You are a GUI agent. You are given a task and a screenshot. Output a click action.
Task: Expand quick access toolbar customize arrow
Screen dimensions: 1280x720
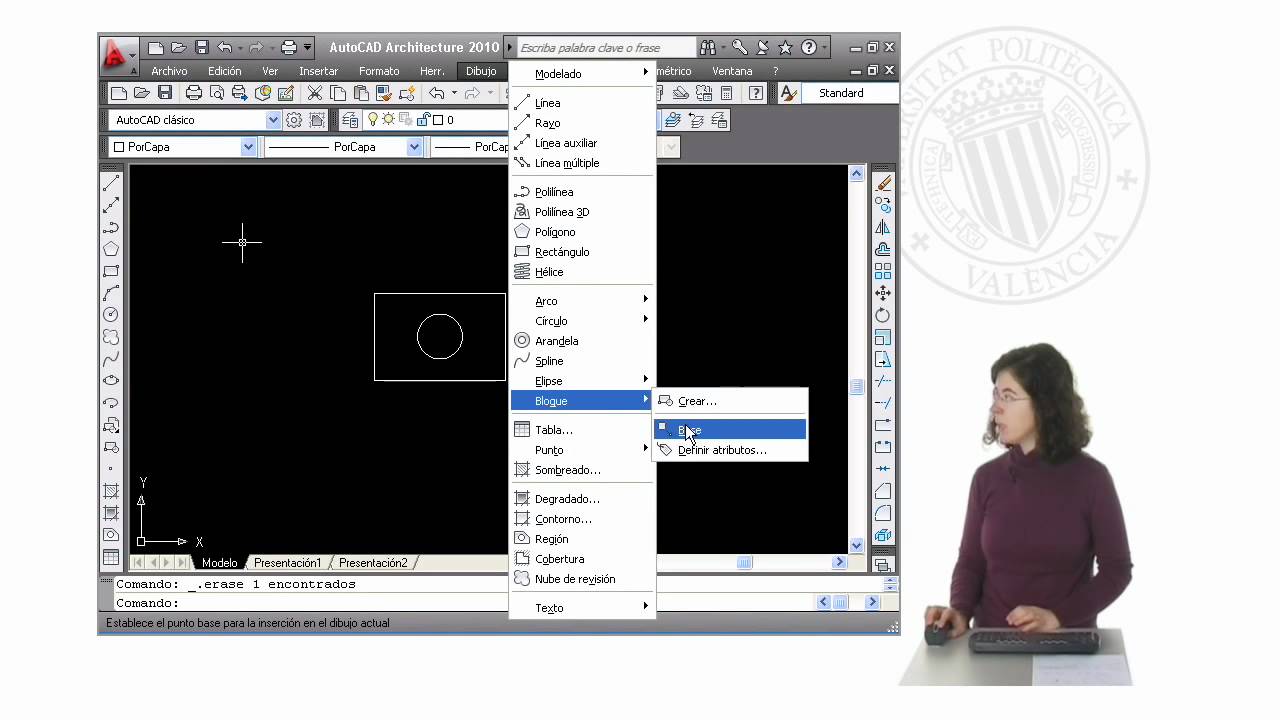(307, 47)
